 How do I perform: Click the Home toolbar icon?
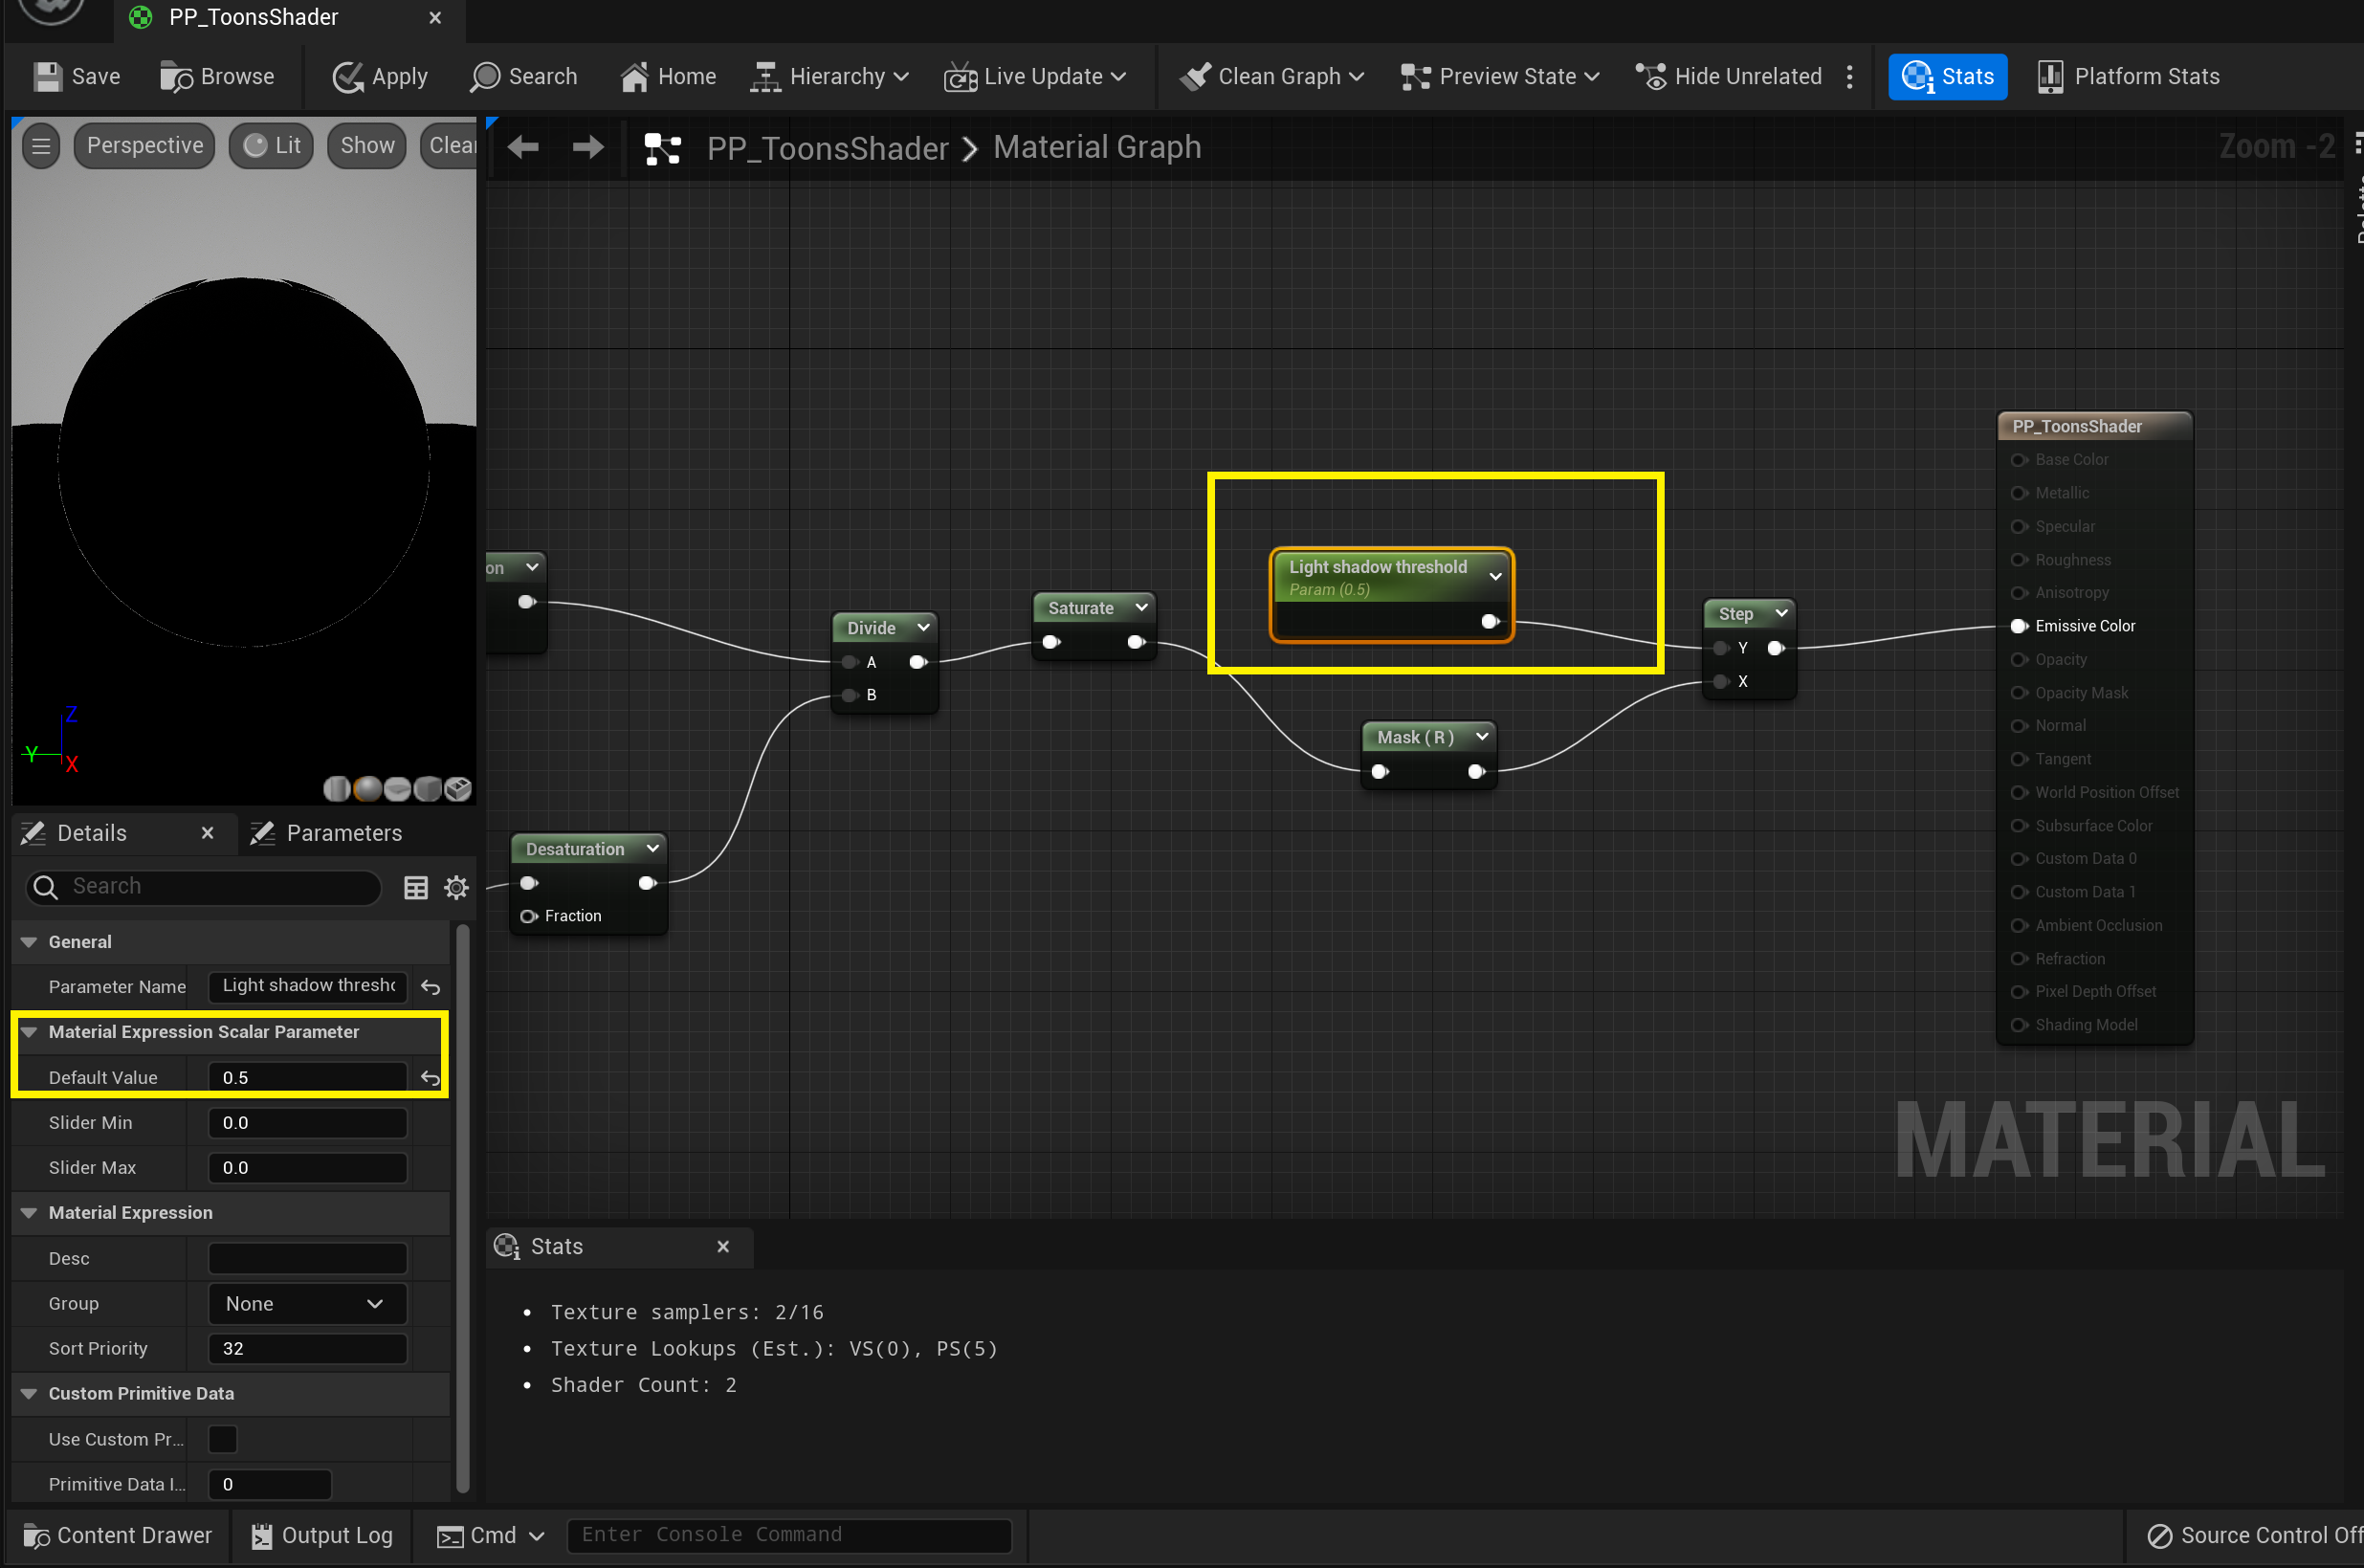pos(634,77)
